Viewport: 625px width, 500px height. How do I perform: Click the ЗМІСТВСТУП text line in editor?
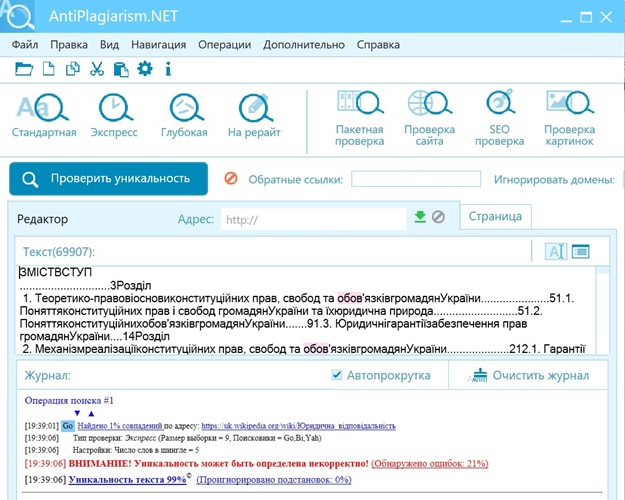[x=56, y=272]
